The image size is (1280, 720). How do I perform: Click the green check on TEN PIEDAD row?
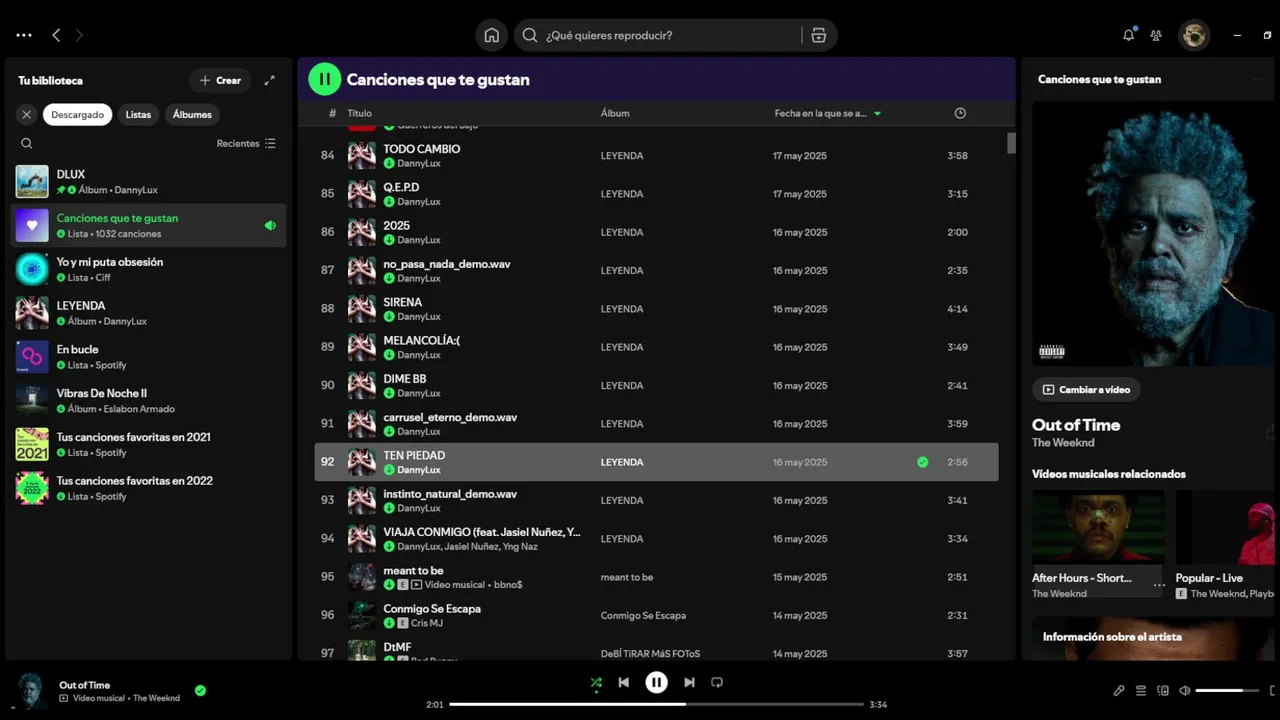click(x=922, y=462)
